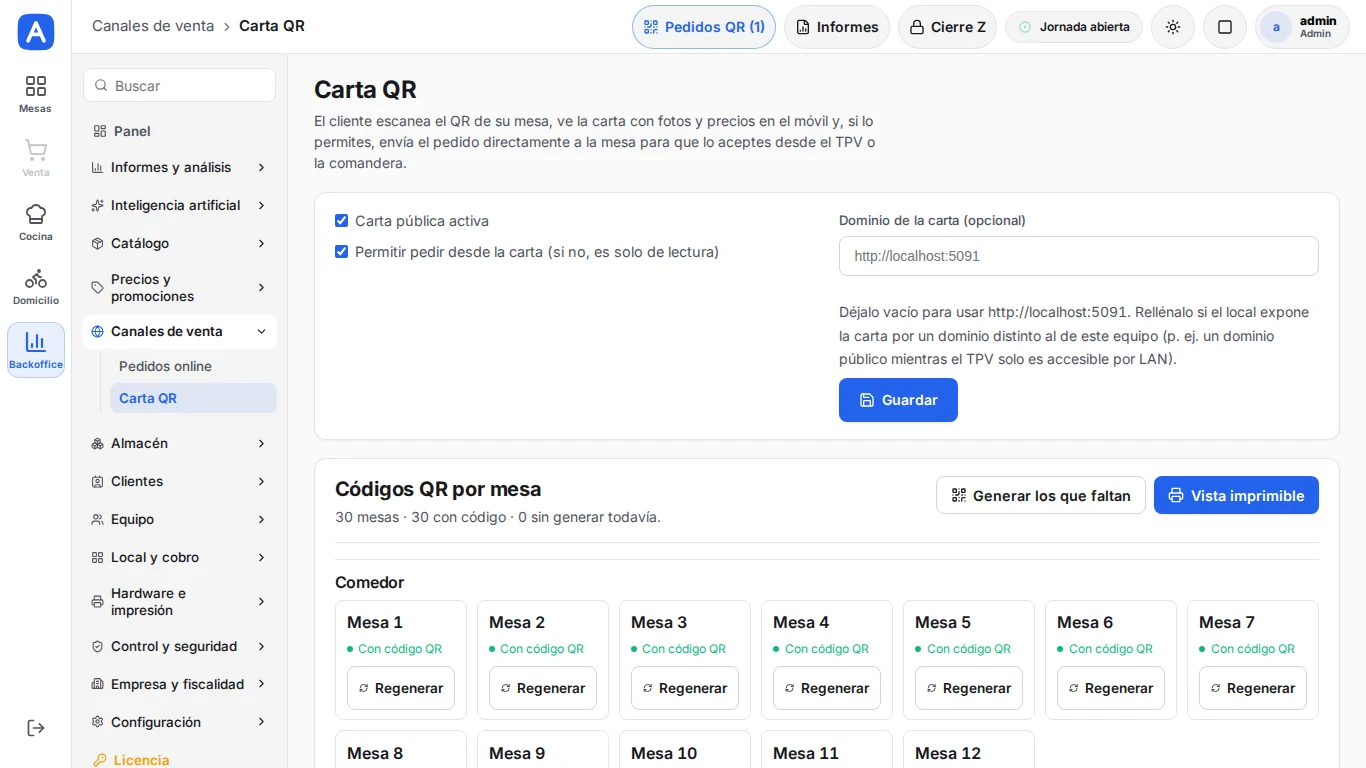Screen dimensions: 1366x768
Task: Regenerate QR code for Mesa 1
Action: coord(401,688)
